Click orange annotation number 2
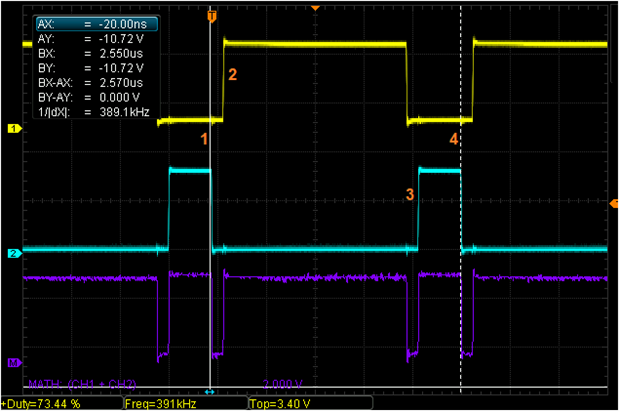619x412 pixels. 232,75
